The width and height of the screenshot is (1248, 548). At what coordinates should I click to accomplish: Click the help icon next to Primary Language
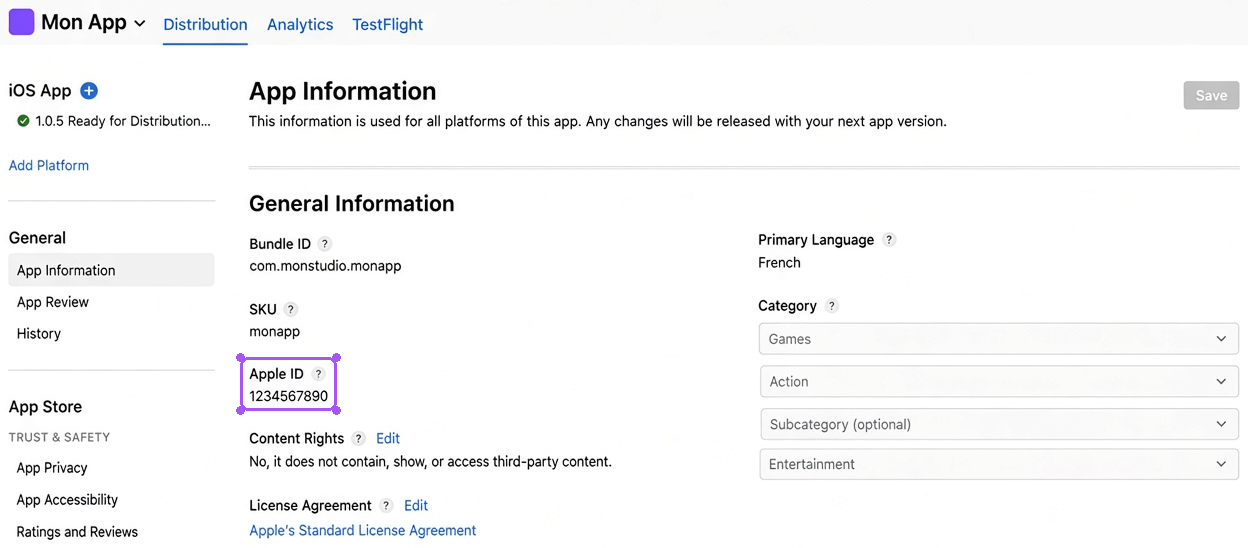[889, 240]
